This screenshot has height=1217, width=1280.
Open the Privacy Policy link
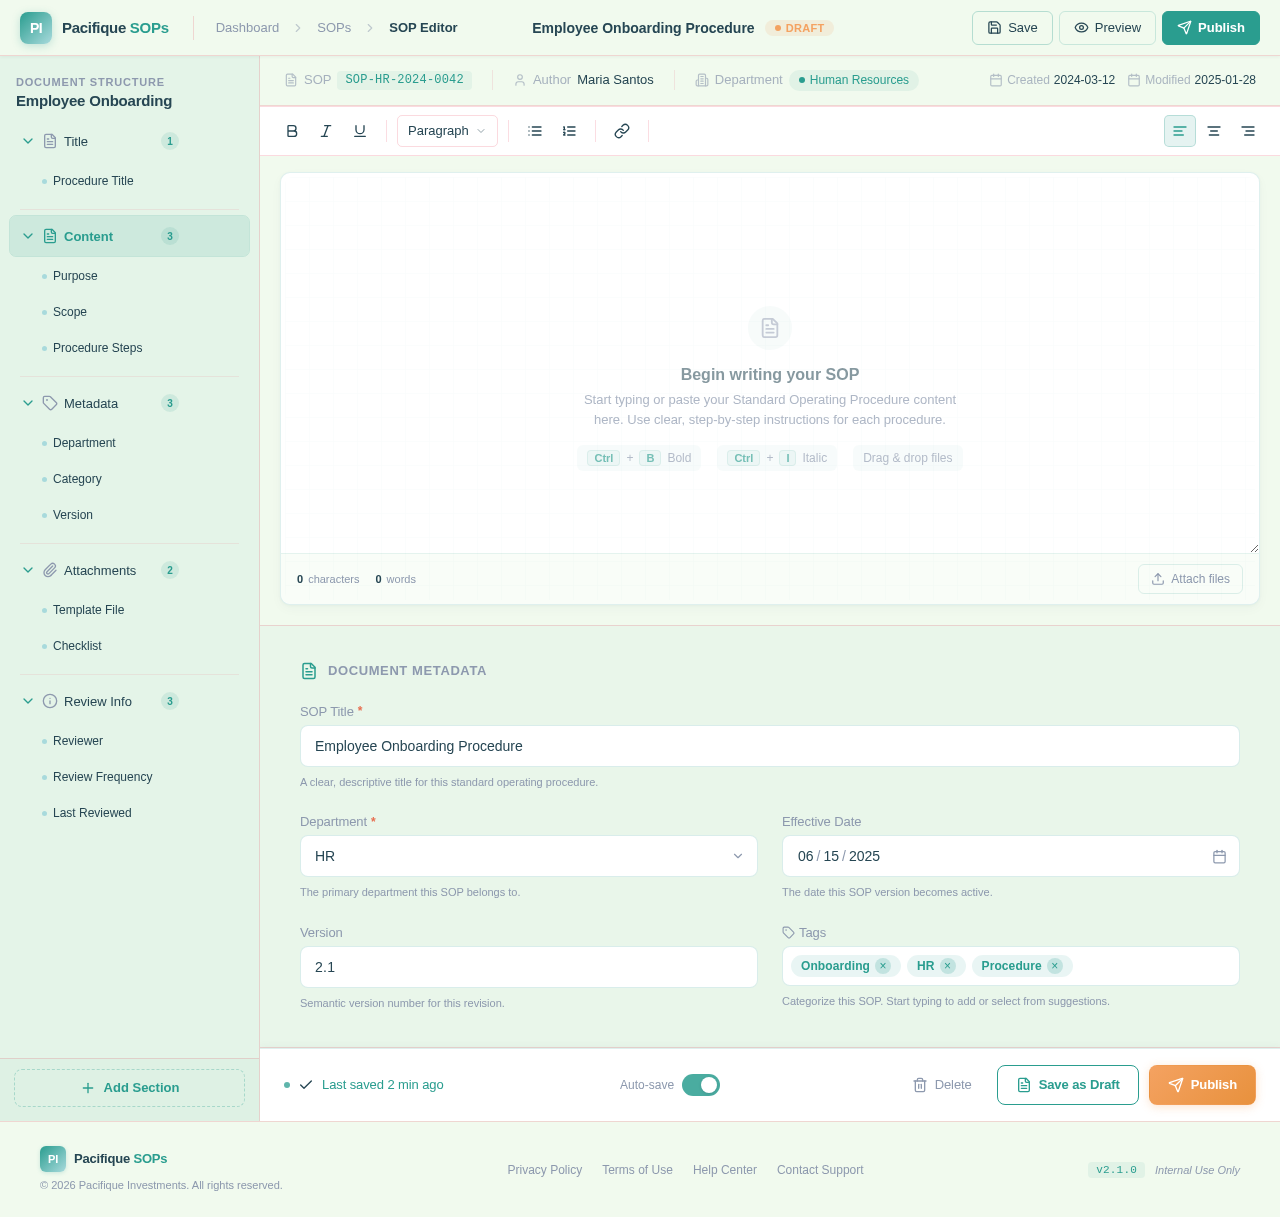pos(545,1170)
